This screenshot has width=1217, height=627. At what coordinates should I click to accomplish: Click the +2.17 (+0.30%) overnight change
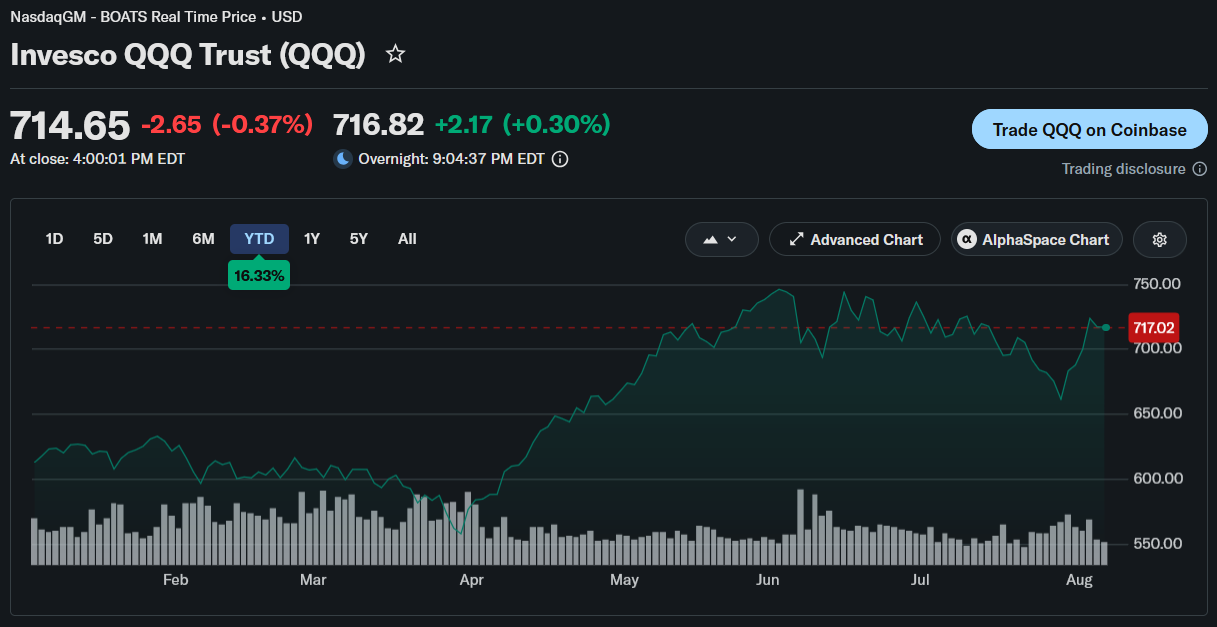(x=522, y=125)
